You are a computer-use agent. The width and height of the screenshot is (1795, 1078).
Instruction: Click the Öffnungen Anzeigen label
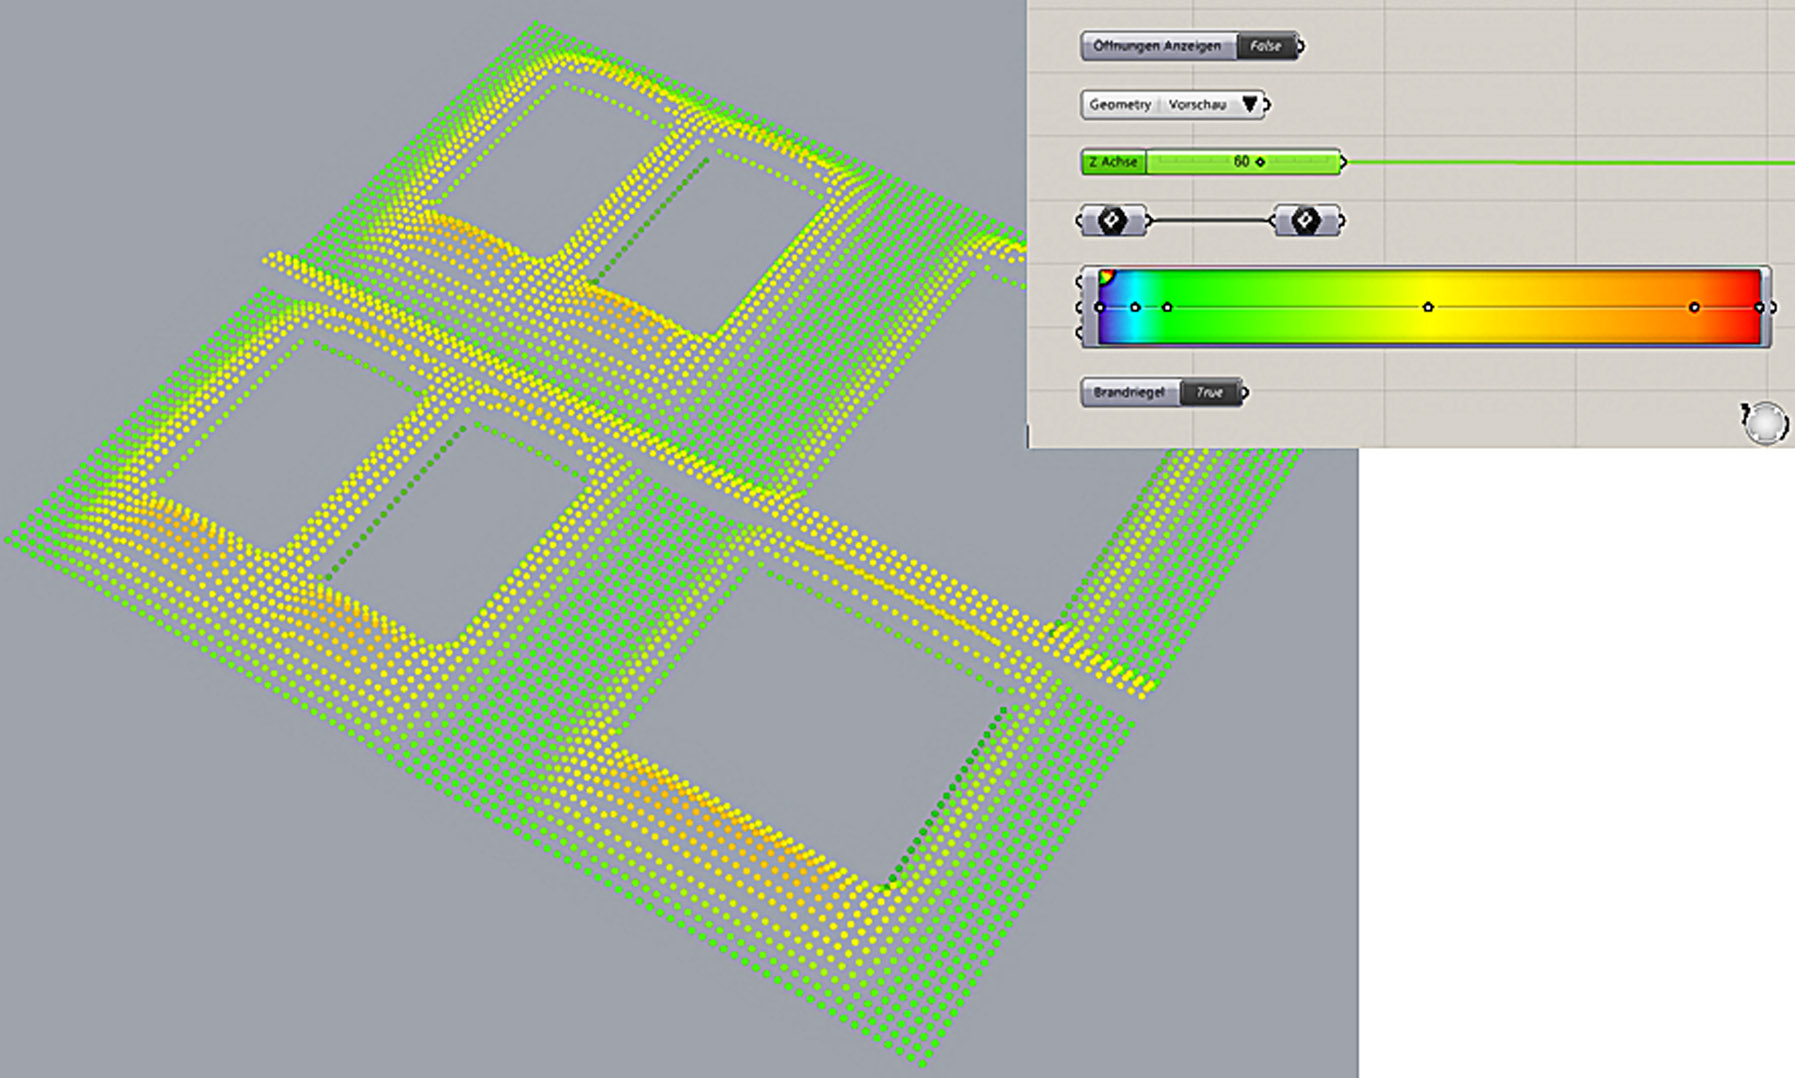coord(1157,46)
